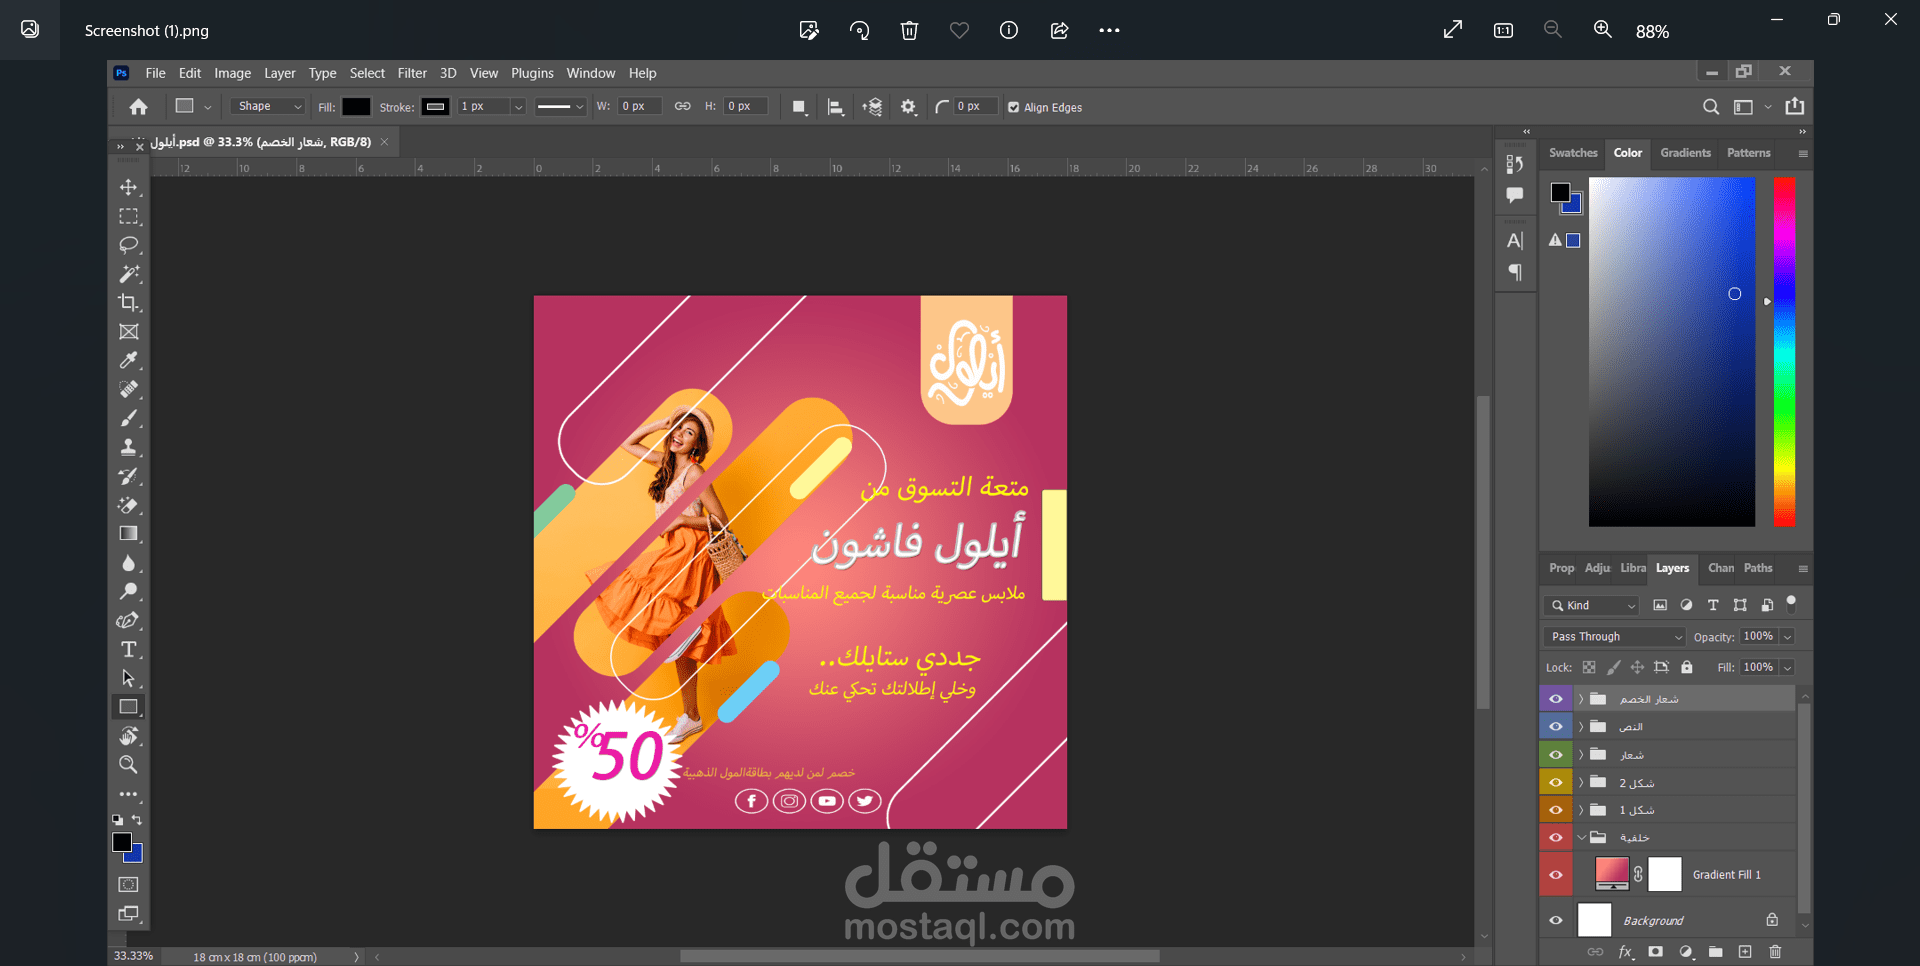The height and width of the screenshot is (966, 1920).
Task: Hide the Background layer
Action: tap(1556, 921)
